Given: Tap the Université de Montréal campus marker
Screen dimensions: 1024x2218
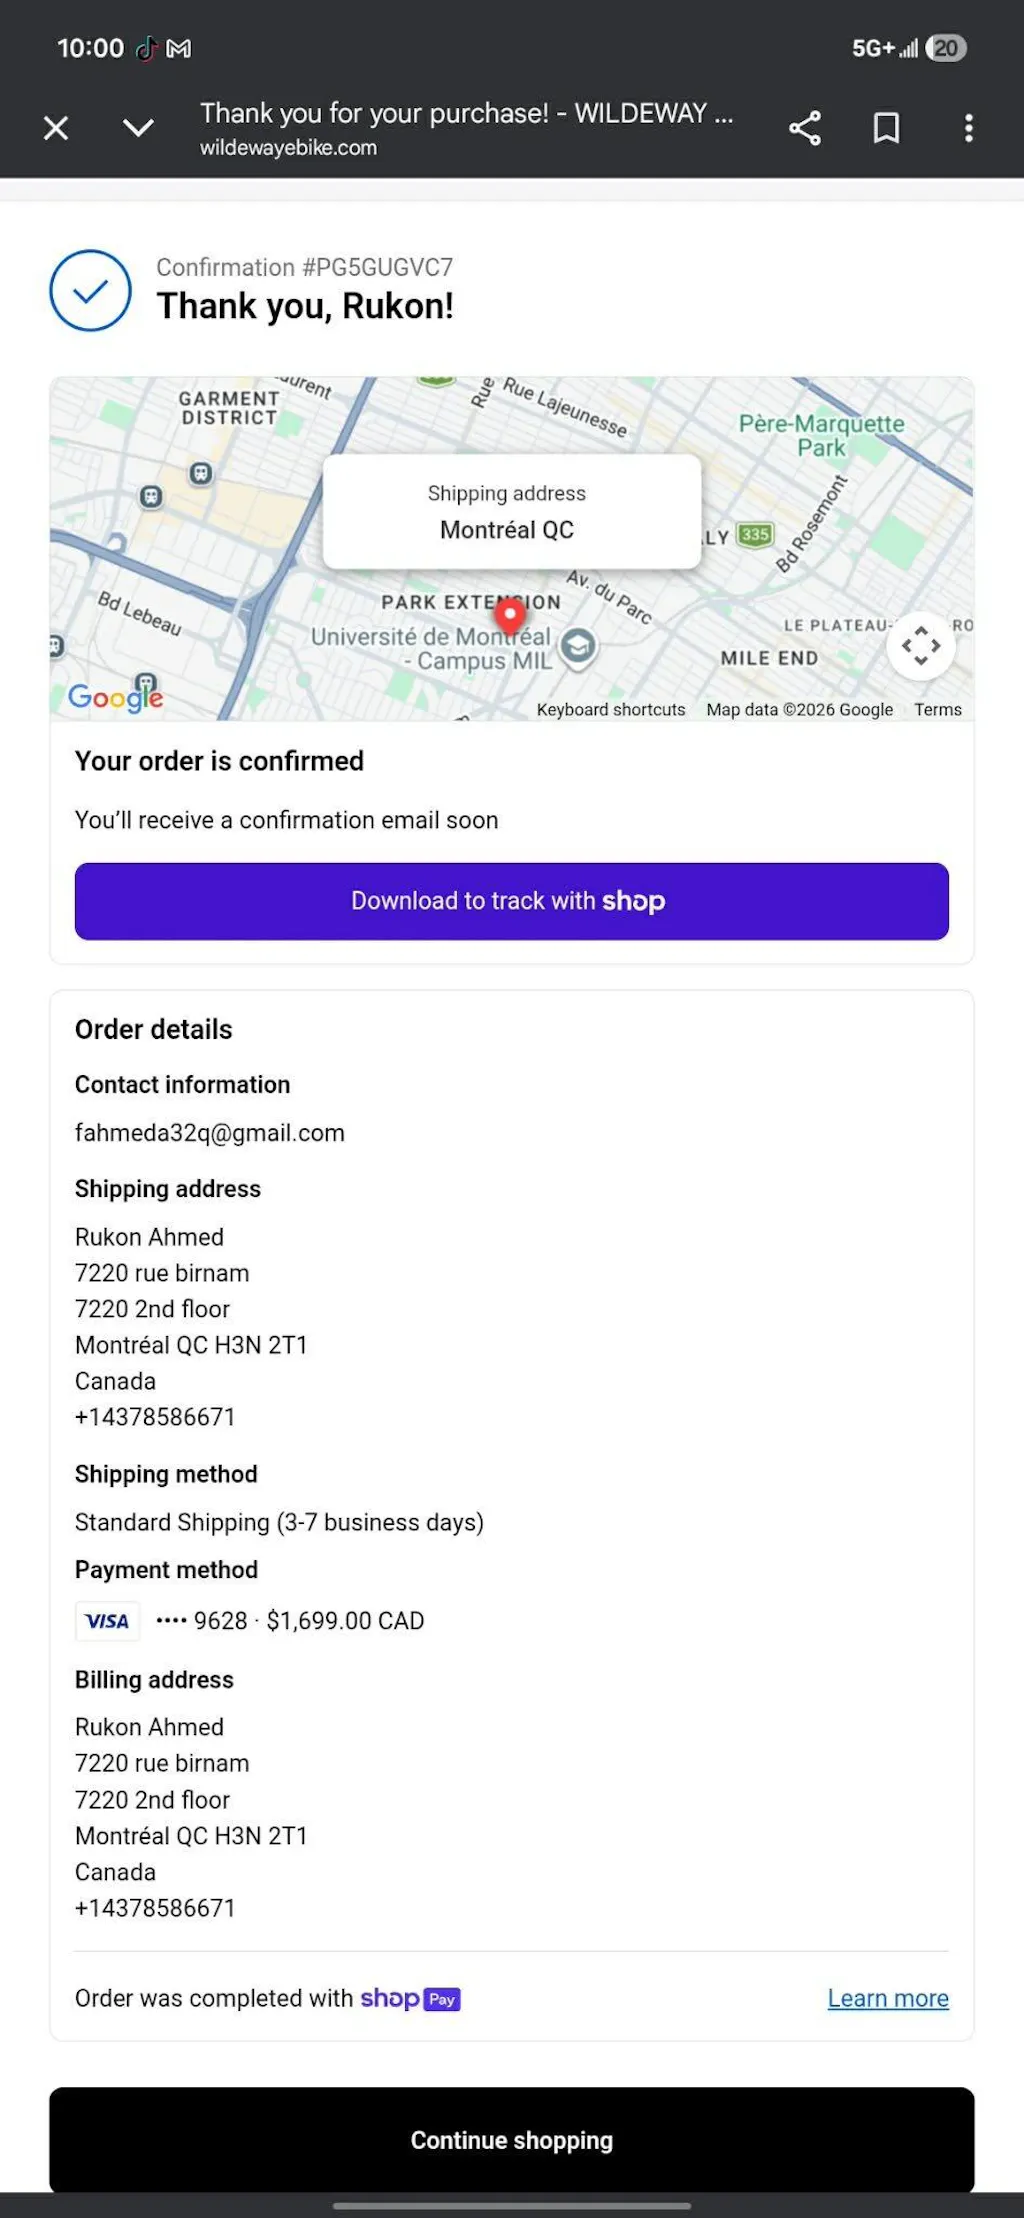Looking at the screenshot, I should click(x=578, y=647).
